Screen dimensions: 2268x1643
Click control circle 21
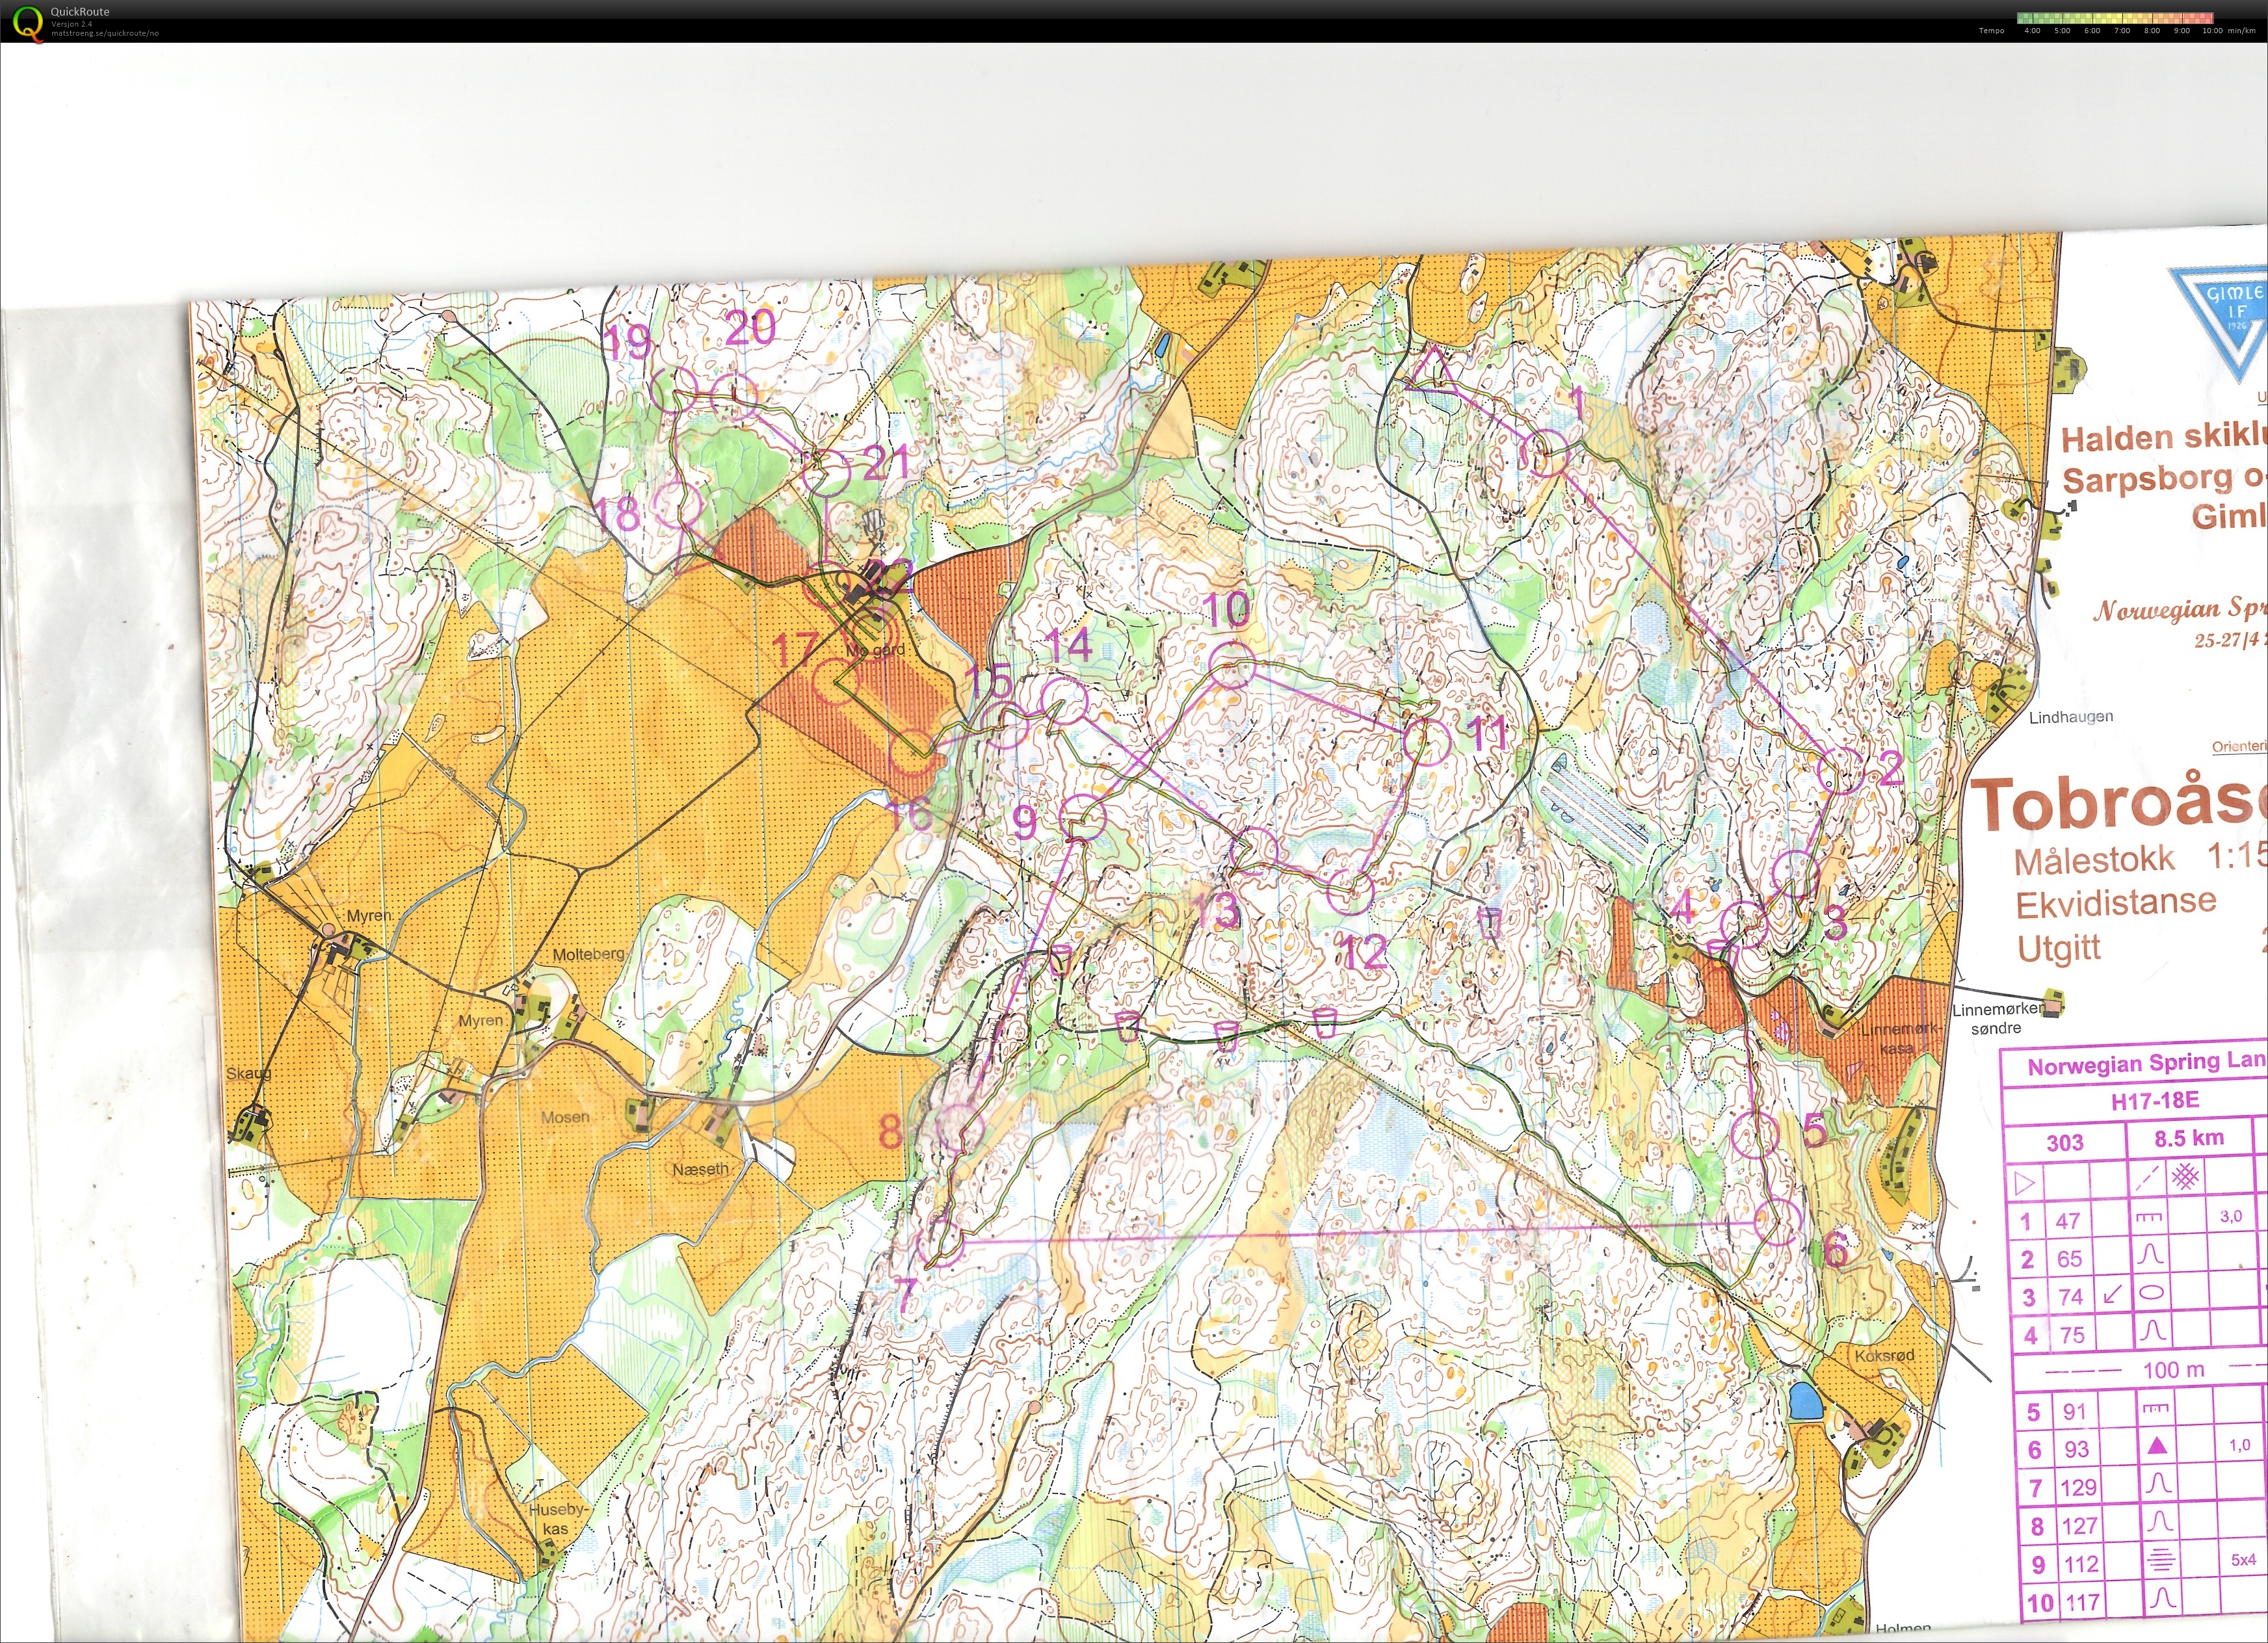827,473
